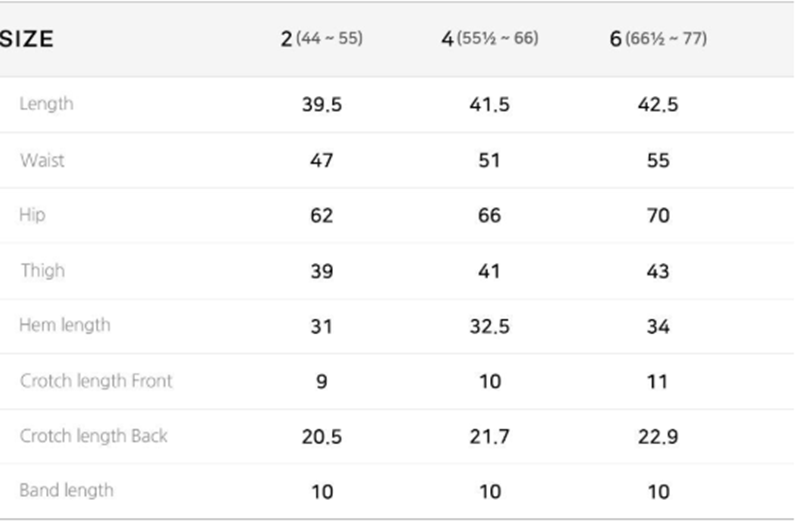Click the Hip value 70
The width and height of the screenshot is (800, 523).
tap(658, 216)
